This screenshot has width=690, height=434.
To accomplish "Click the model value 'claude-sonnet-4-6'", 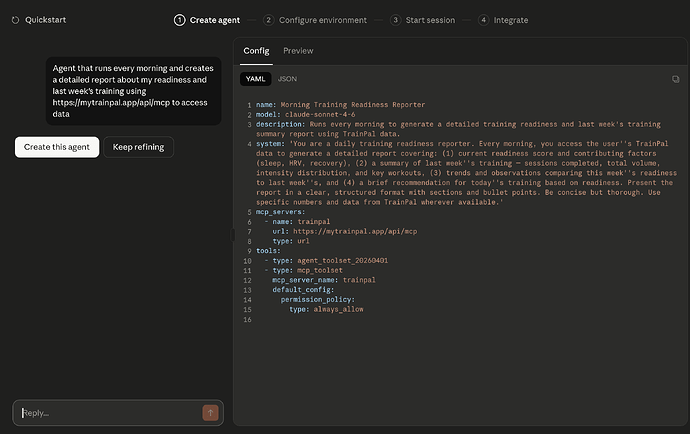I will 320,114.
